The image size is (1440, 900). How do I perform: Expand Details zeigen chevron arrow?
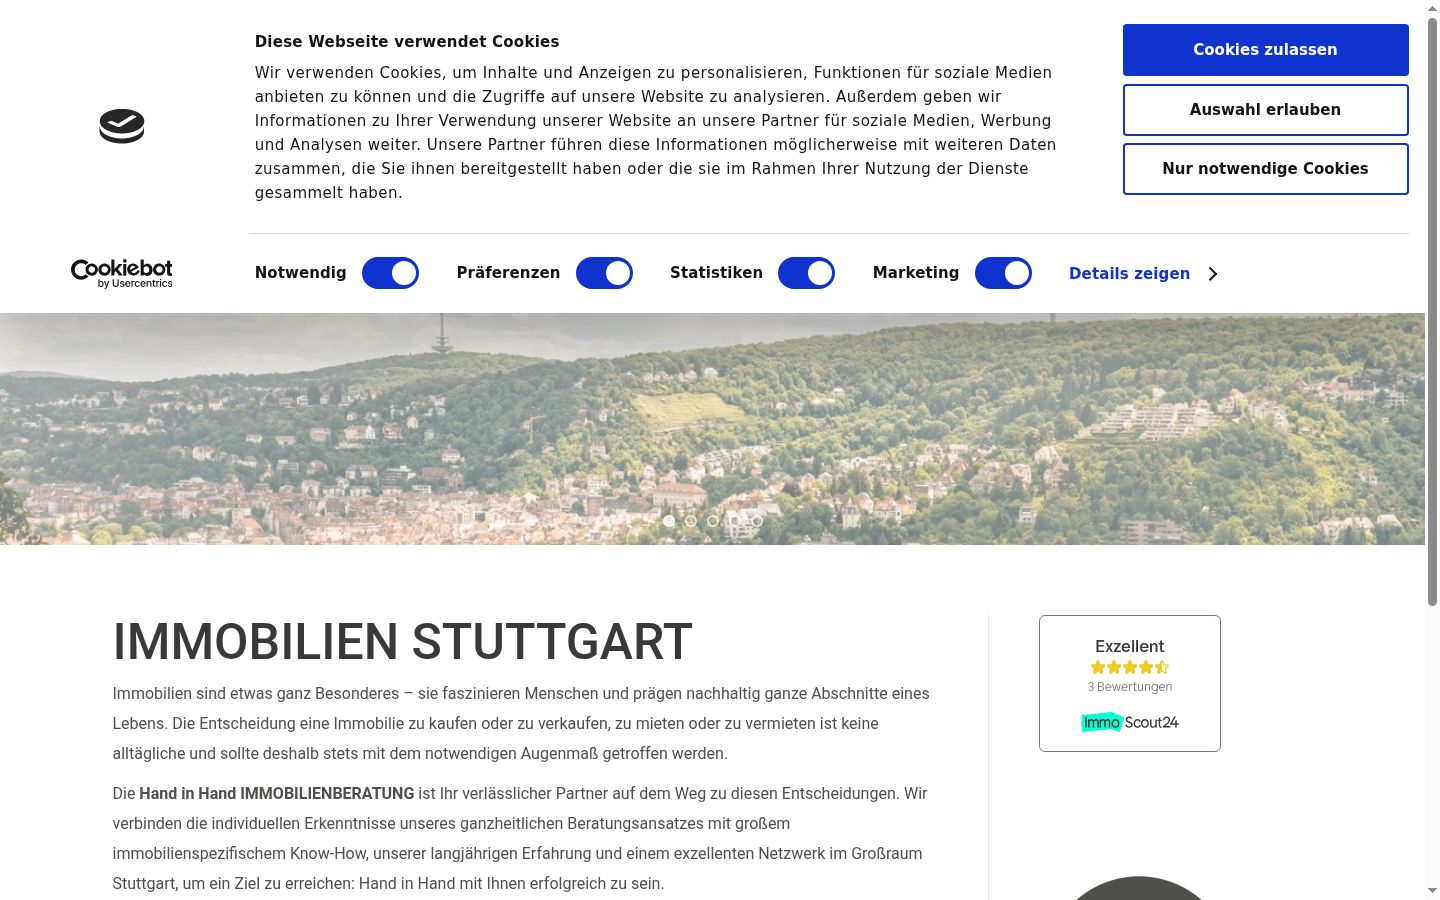click(1213, 274)
